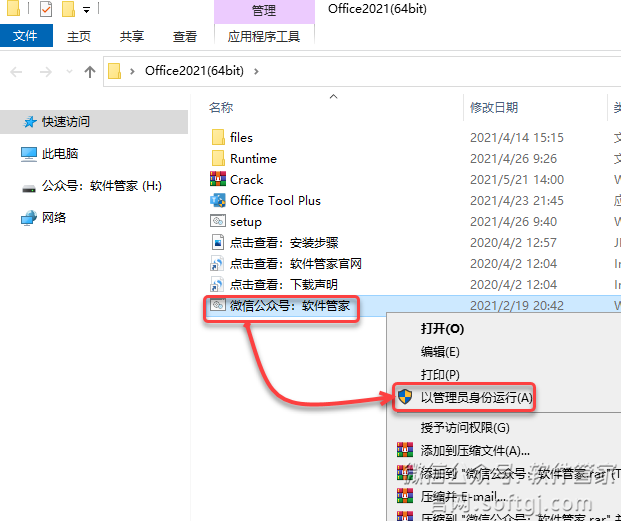Switch to the 共享 ribbon tab

pos(131,36)
